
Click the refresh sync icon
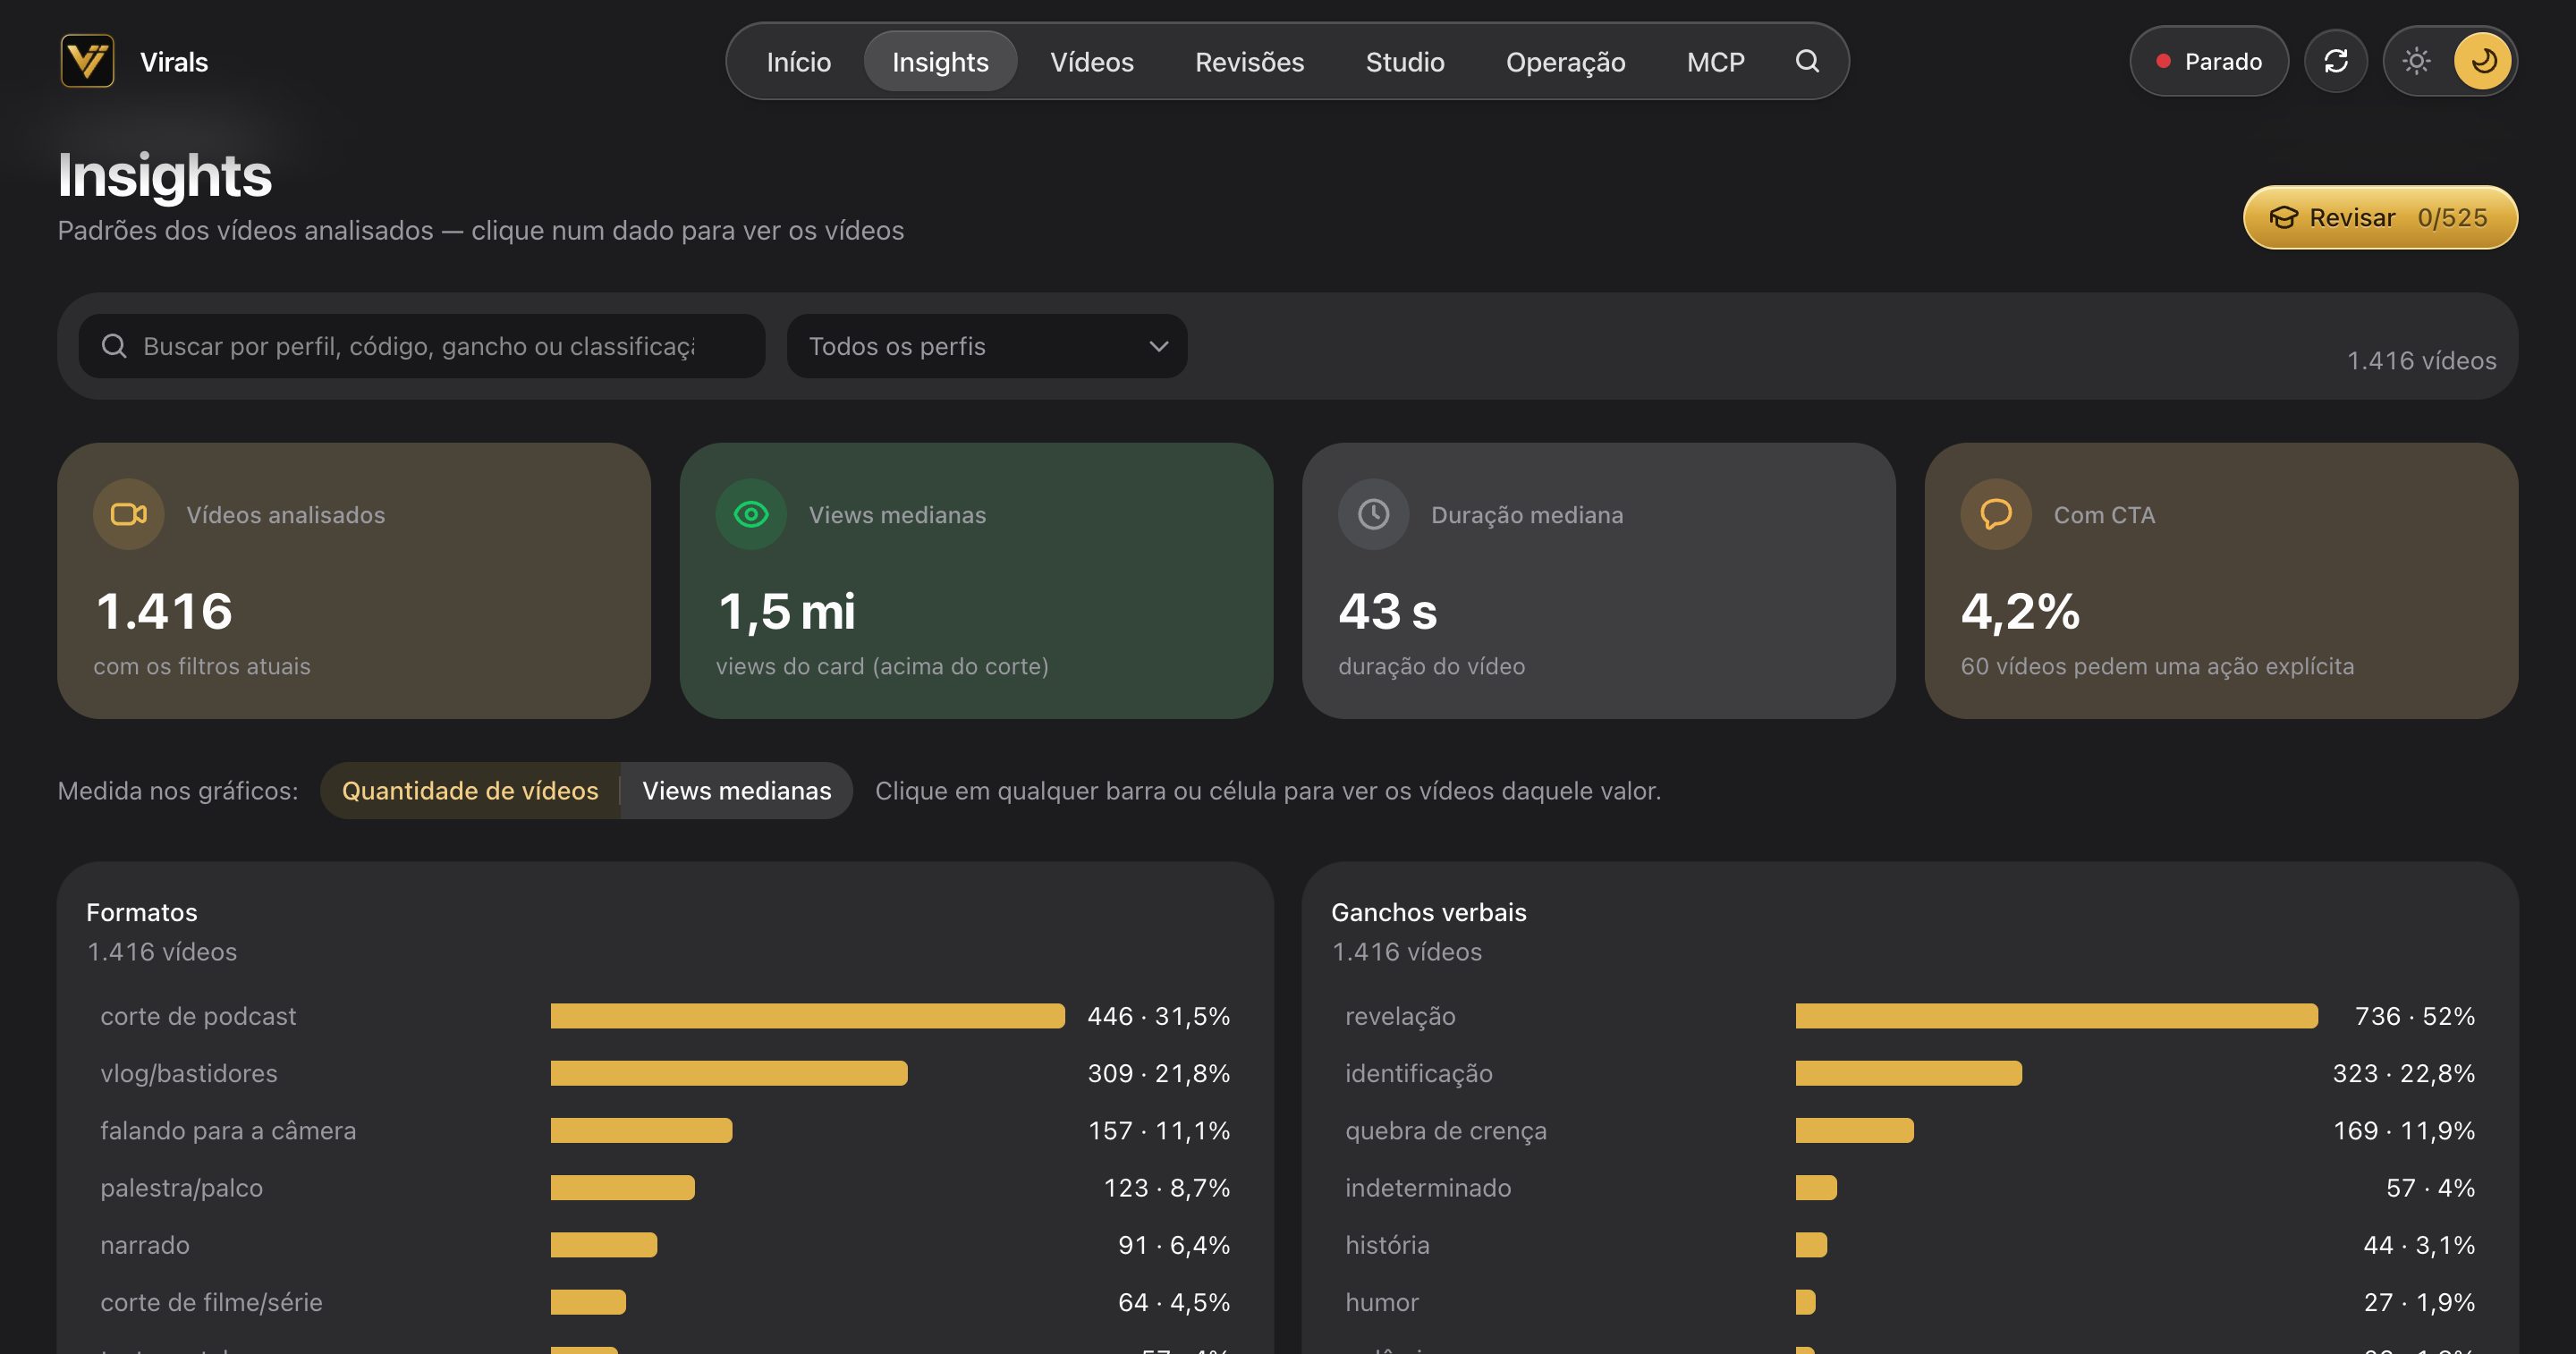(x=2336, y=61)
